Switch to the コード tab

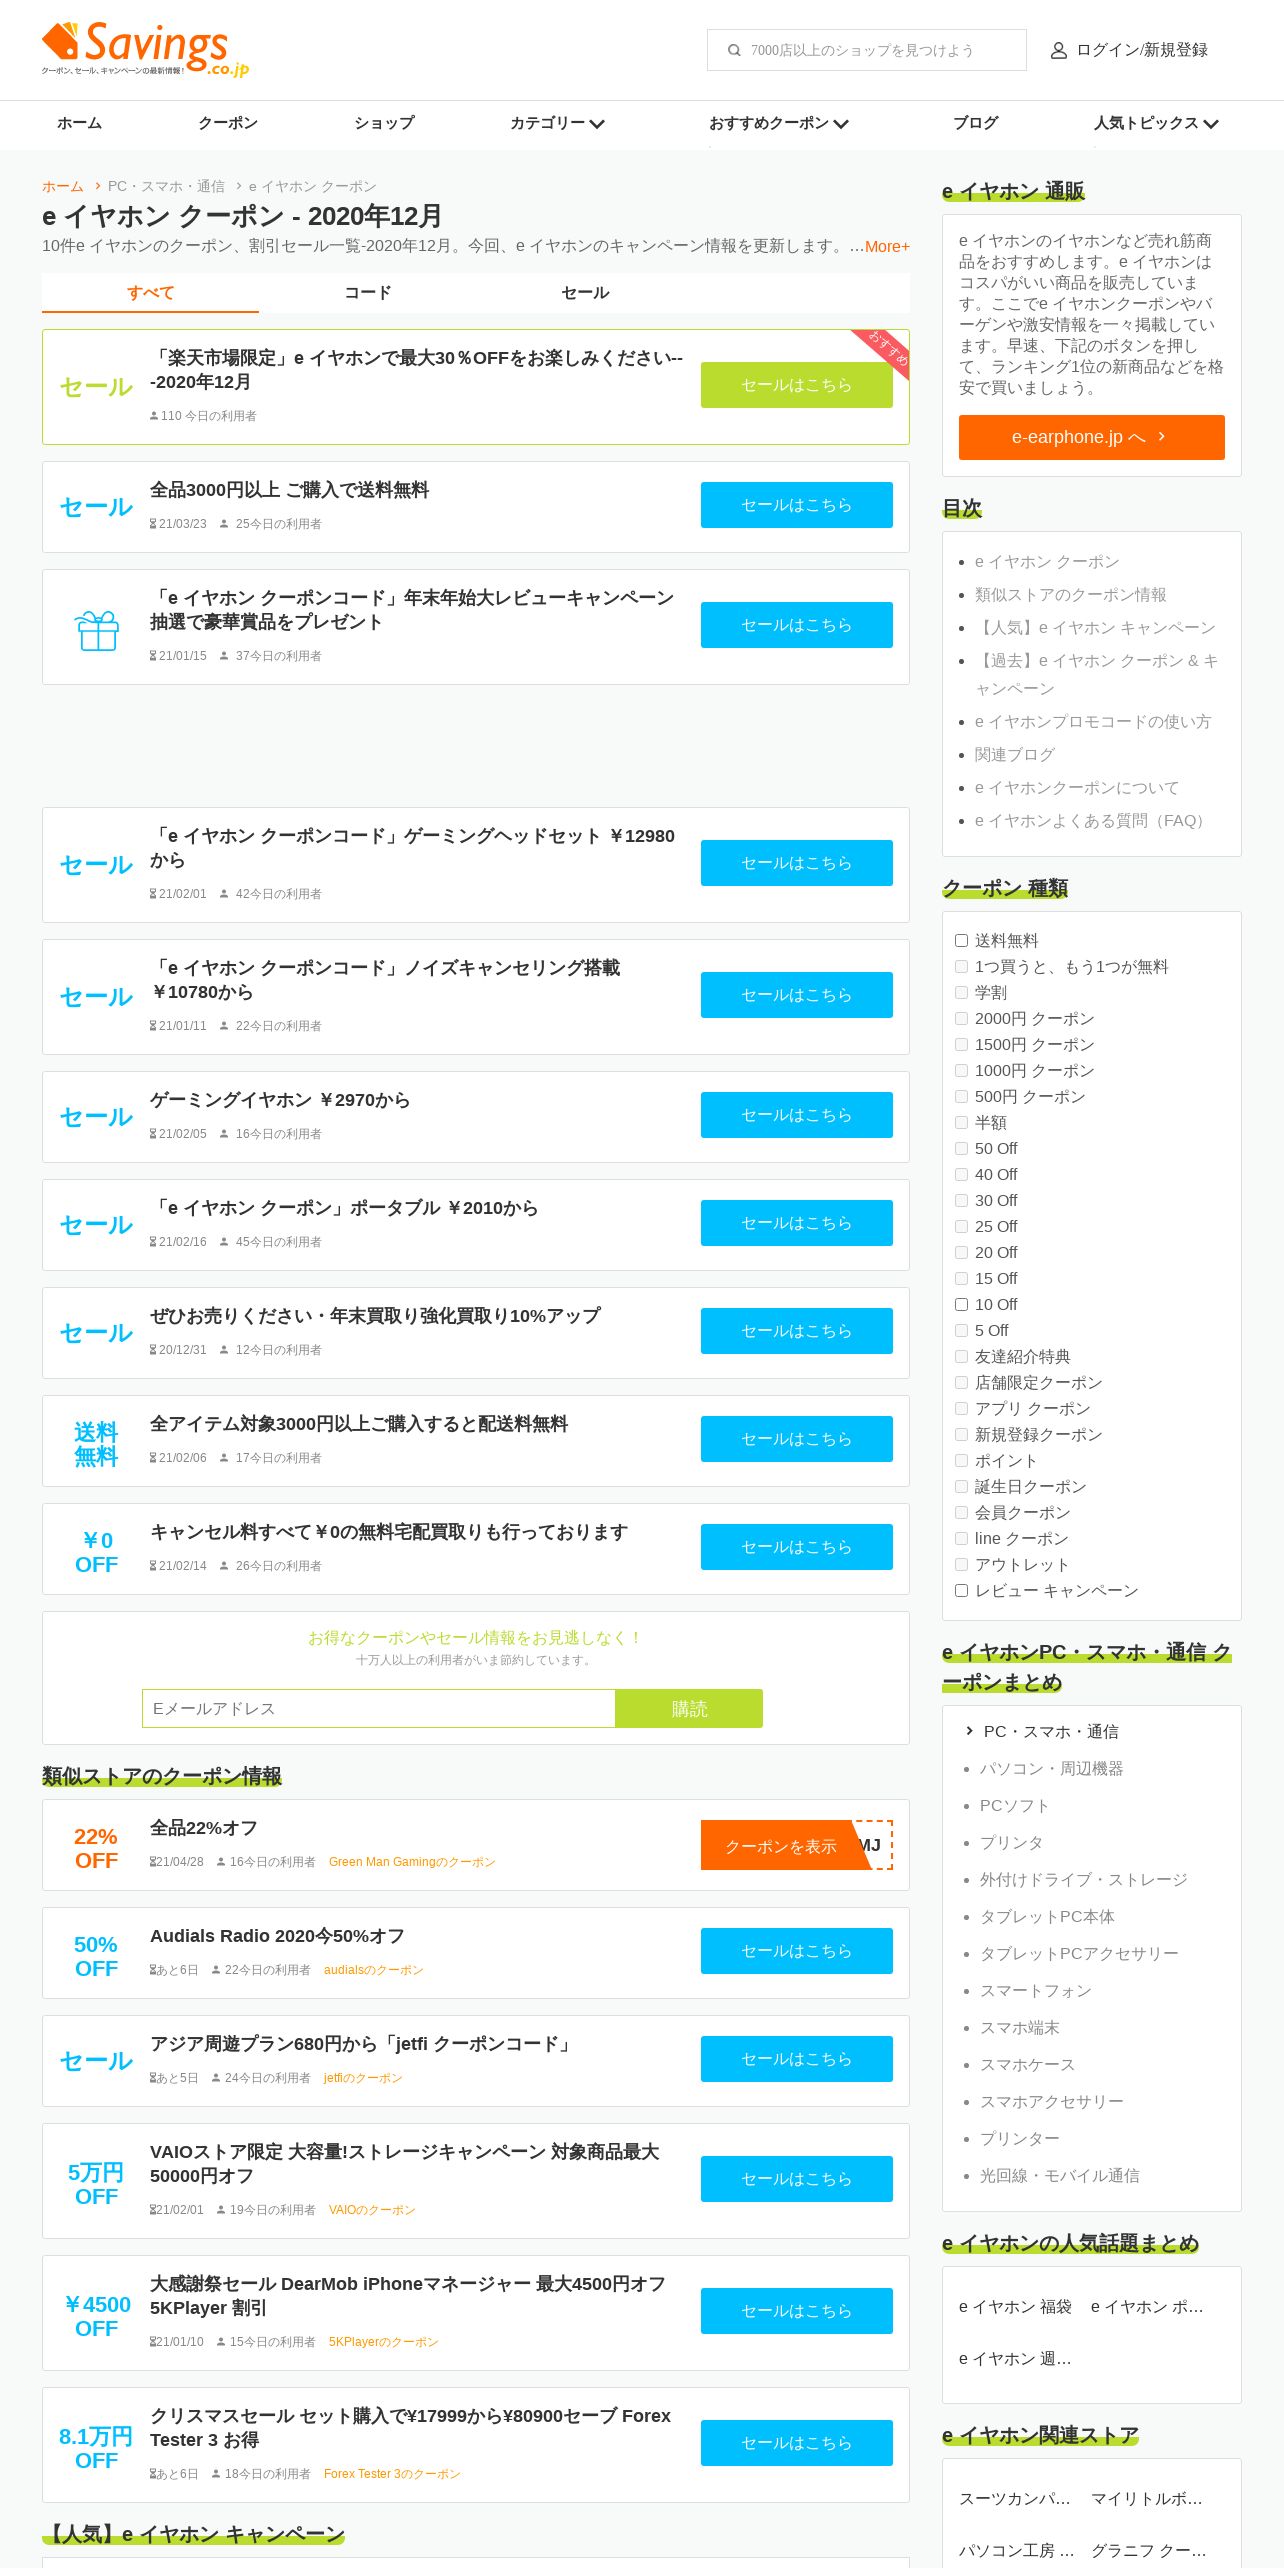coord(367,293)
